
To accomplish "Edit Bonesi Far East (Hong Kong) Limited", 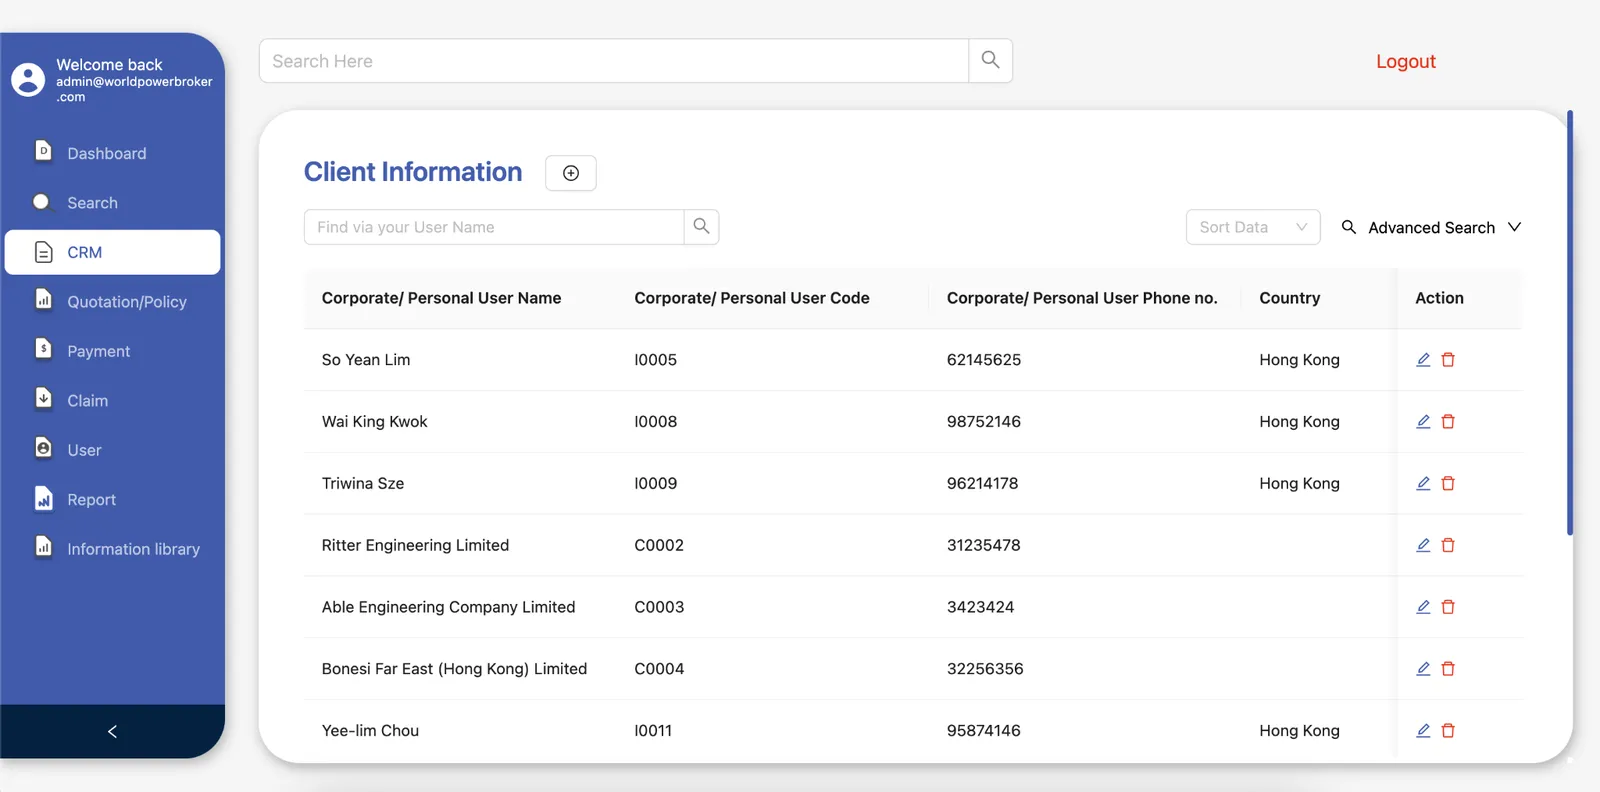I will pyautogui.click(x=1423, y=669).
